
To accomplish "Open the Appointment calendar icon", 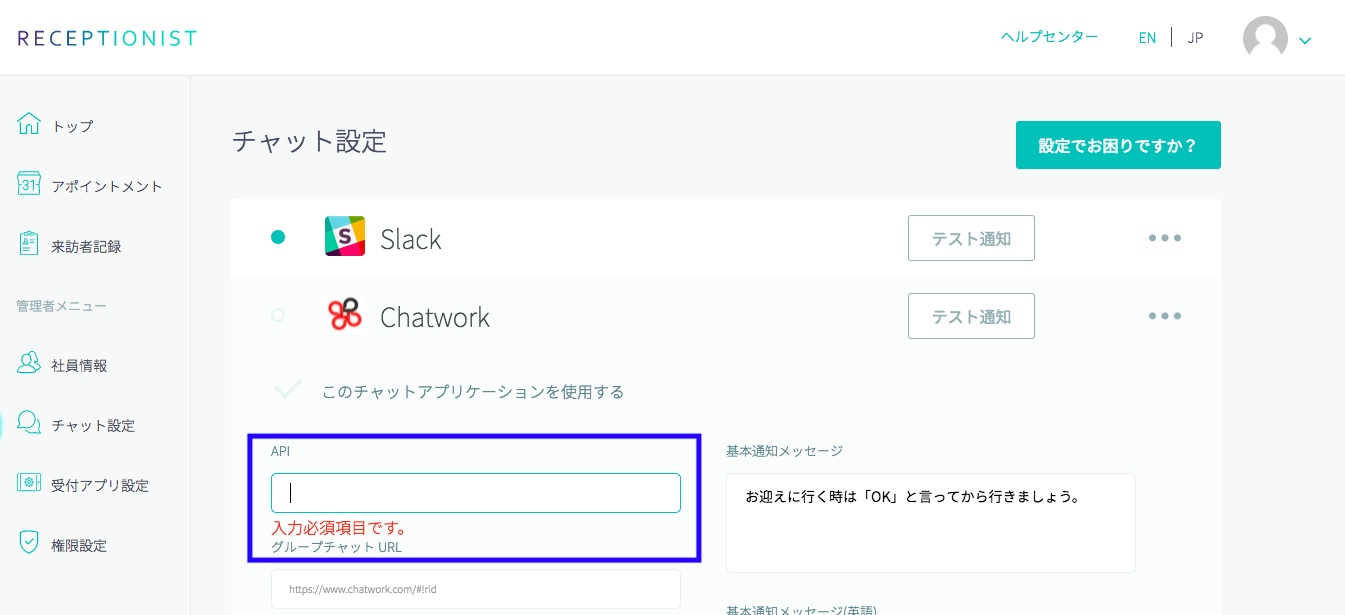I will point(29,185).
